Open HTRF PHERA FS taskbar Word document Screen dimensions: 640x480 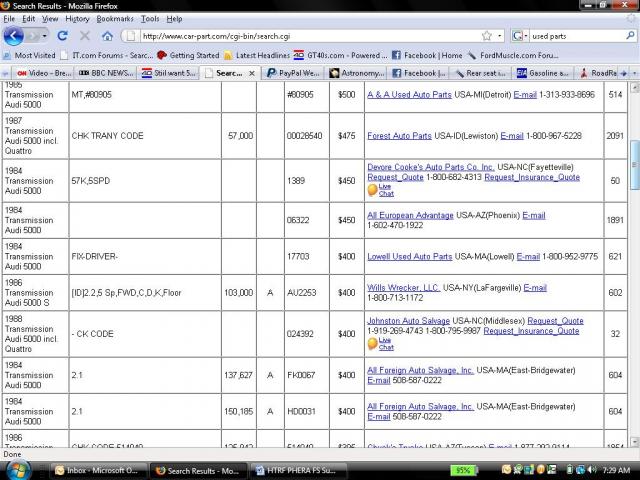click(x=298, y=471)
